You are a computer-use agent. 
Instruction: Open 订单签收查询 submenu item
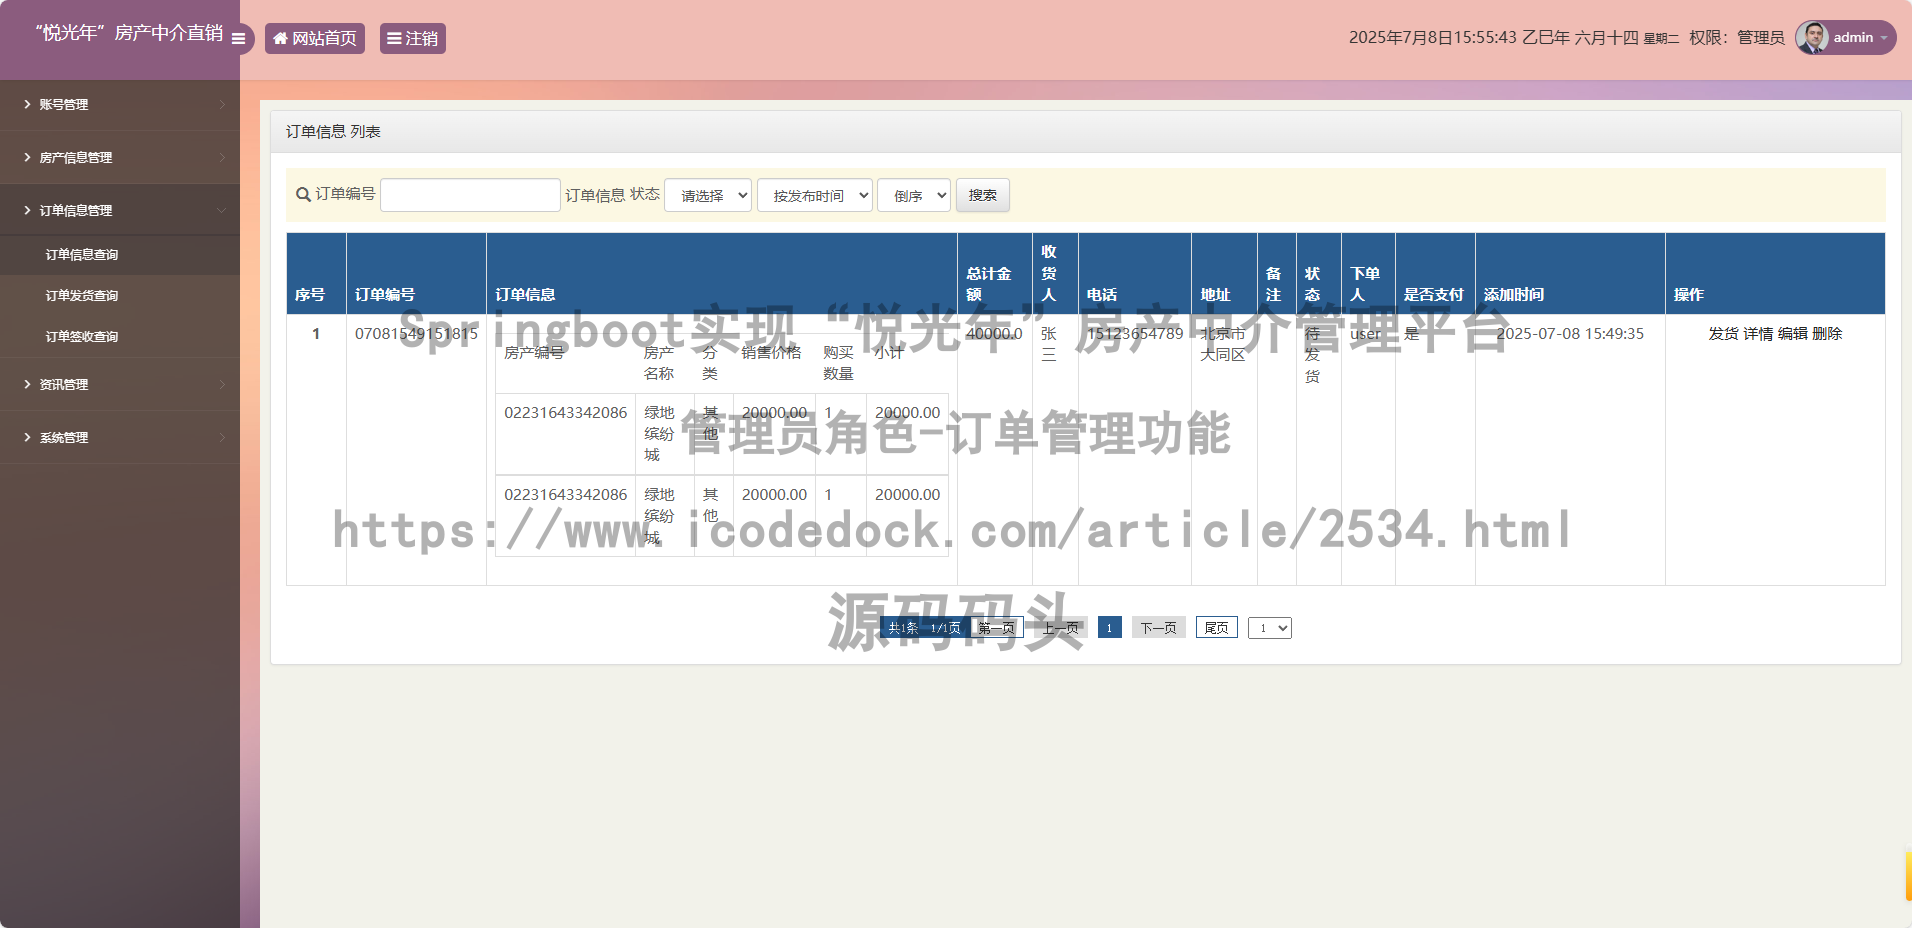coord(82,337)
